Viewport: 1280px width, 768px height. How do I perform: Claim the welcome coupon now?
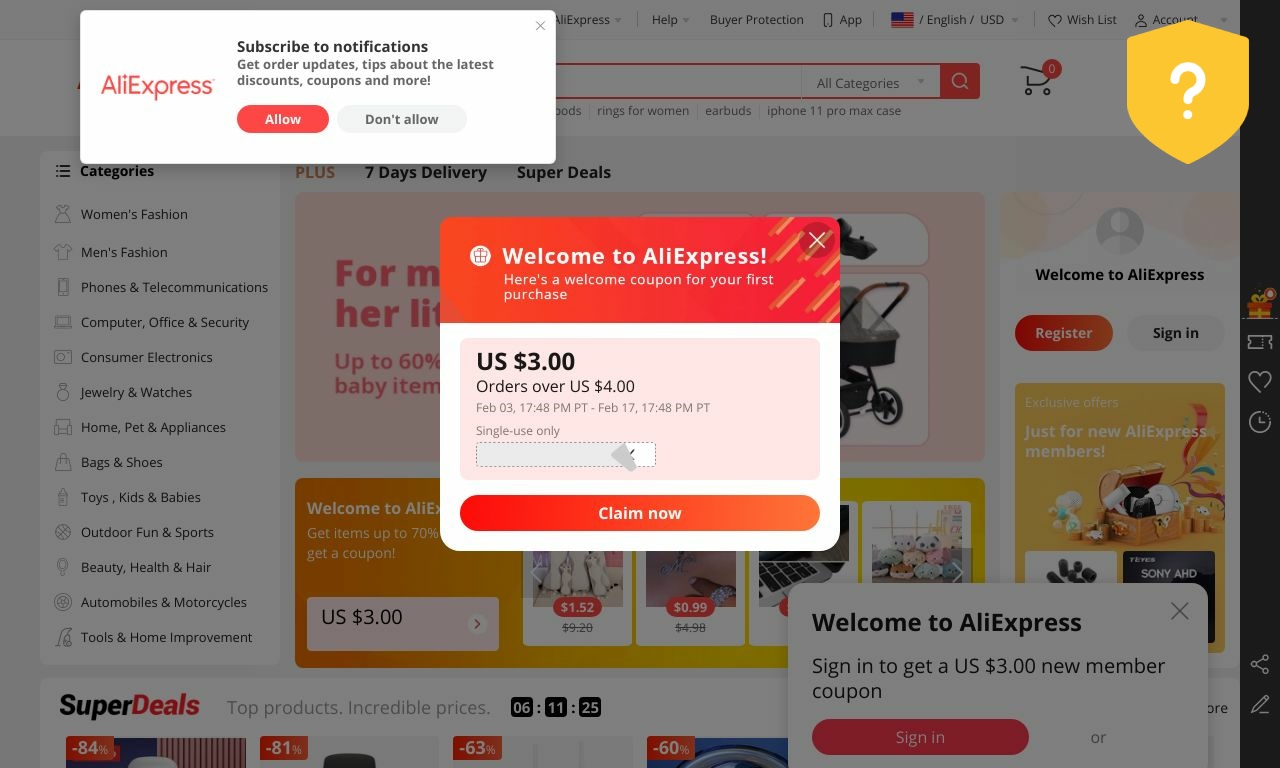[x=640, y=513]
